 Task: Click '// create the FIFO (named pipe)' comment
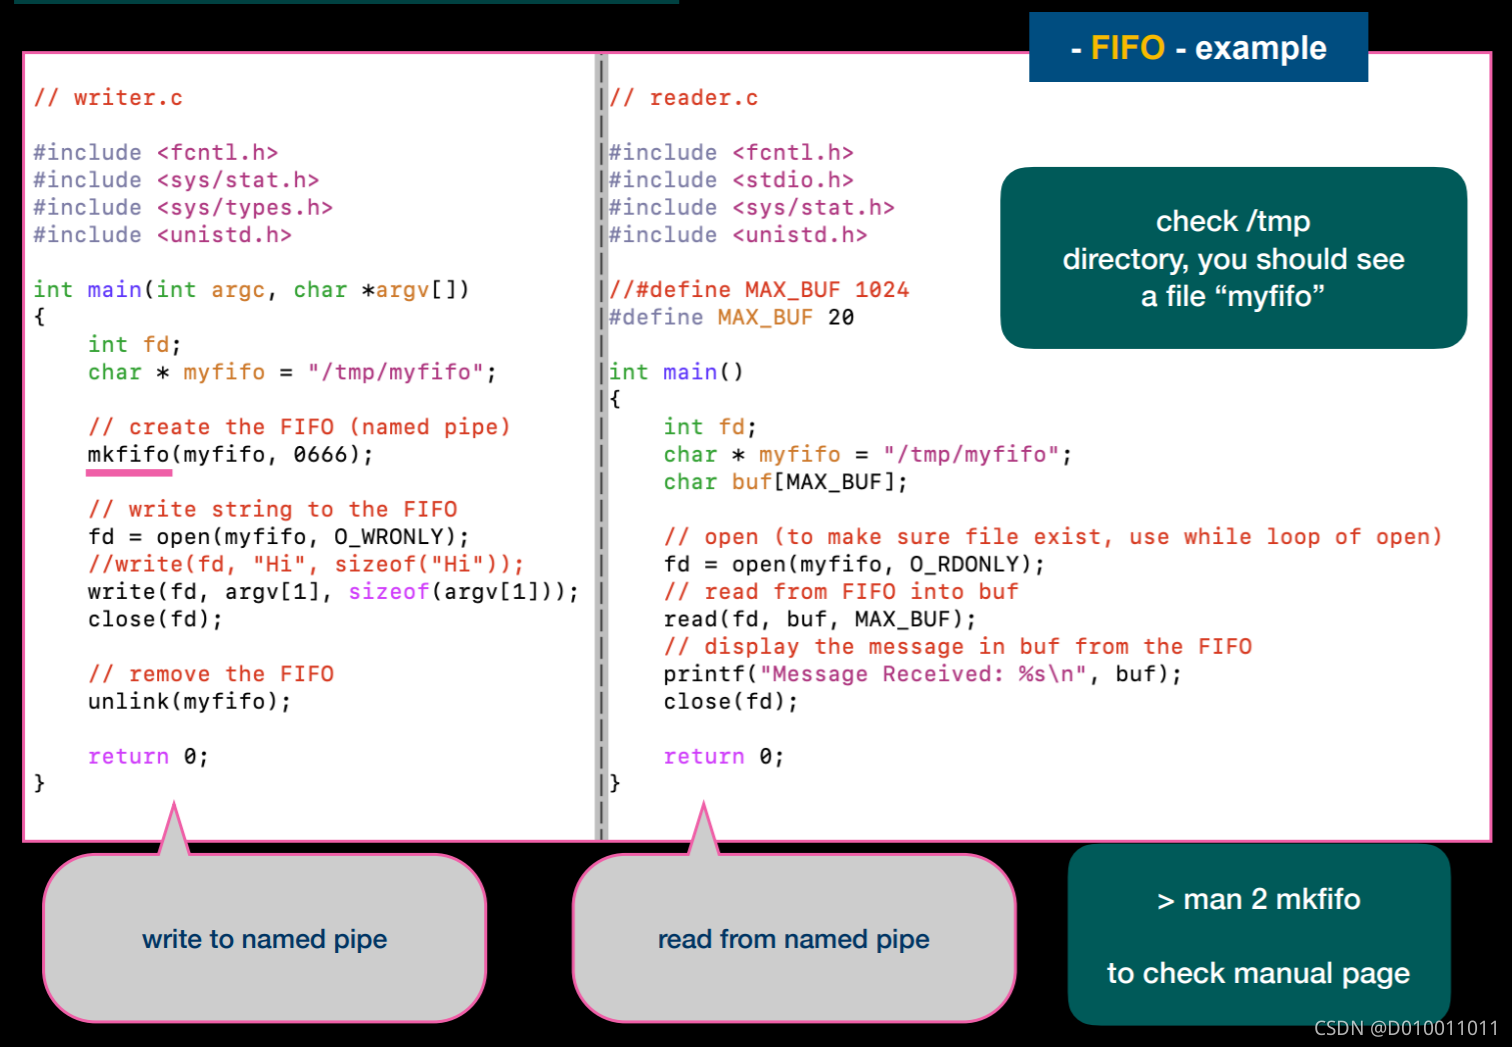[x=299, y=427]
